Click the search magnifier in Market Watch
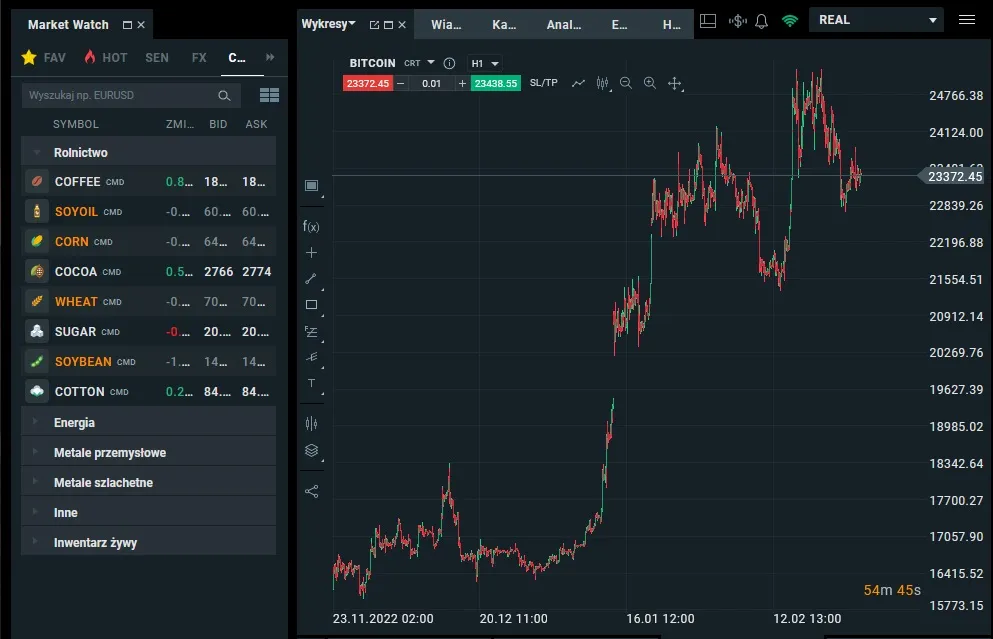Viewport: 993px width, 639px height. (x=224, y=96)
